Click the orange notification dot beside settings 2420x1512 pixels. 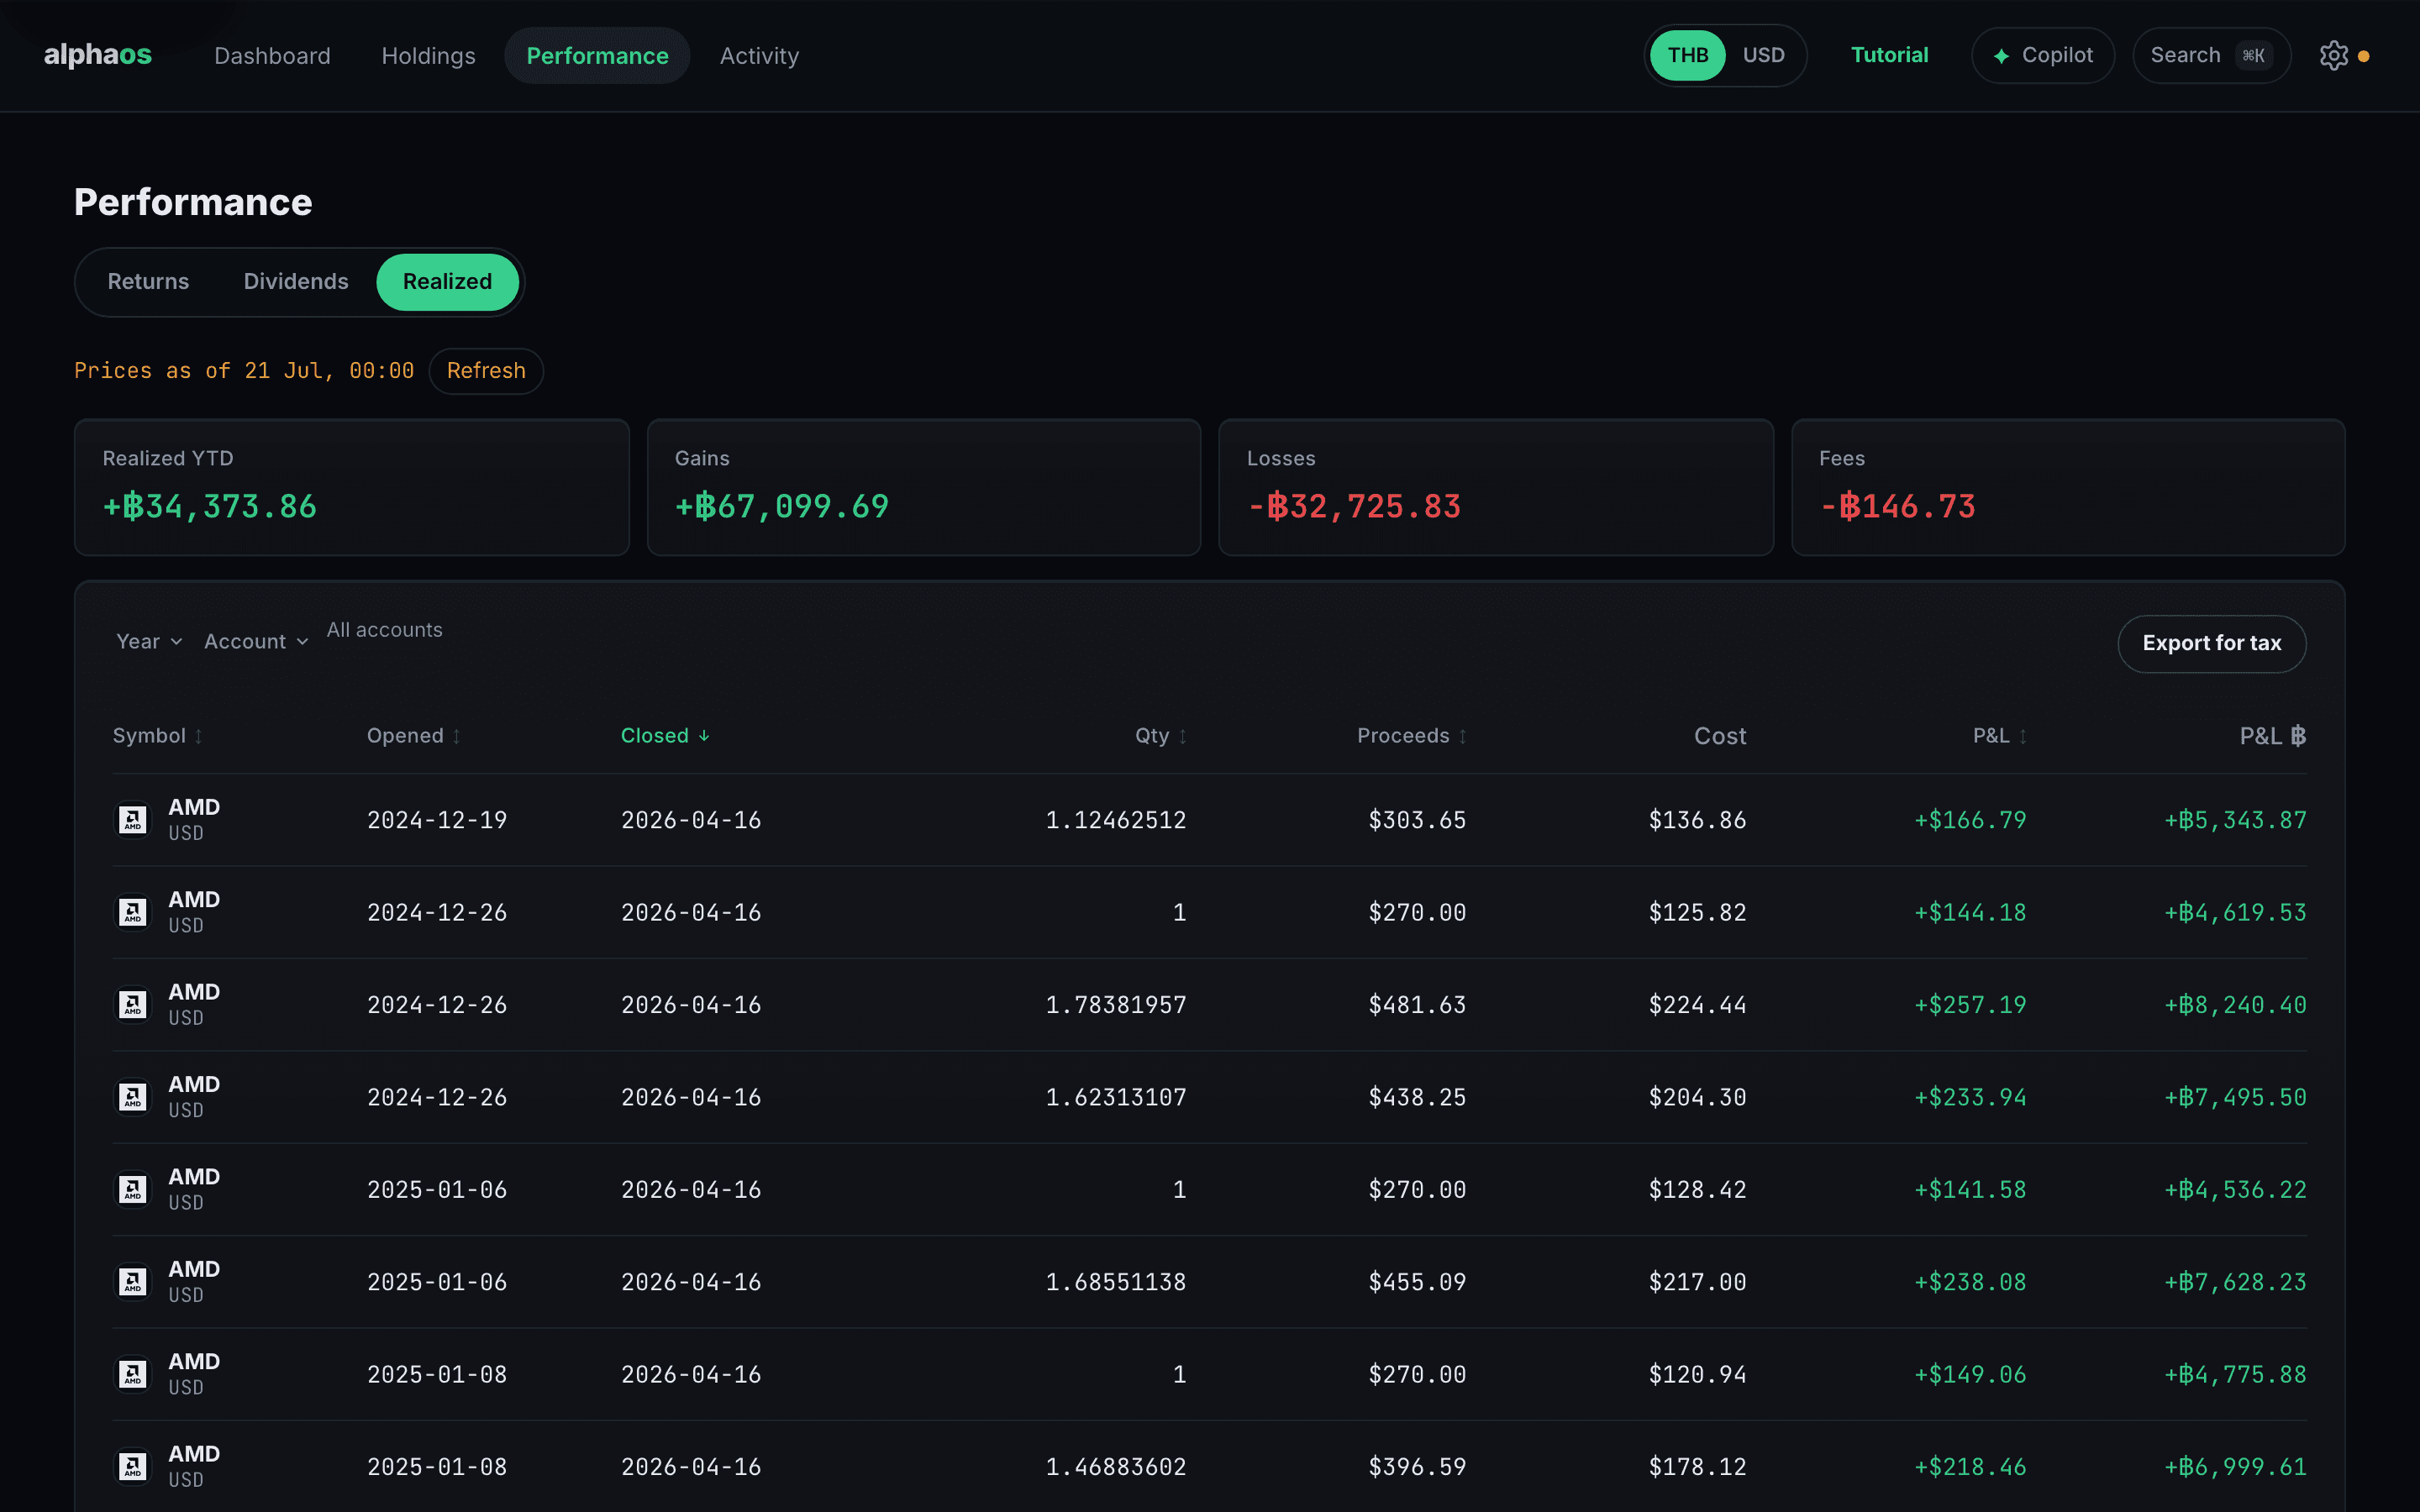[2364, 56]
